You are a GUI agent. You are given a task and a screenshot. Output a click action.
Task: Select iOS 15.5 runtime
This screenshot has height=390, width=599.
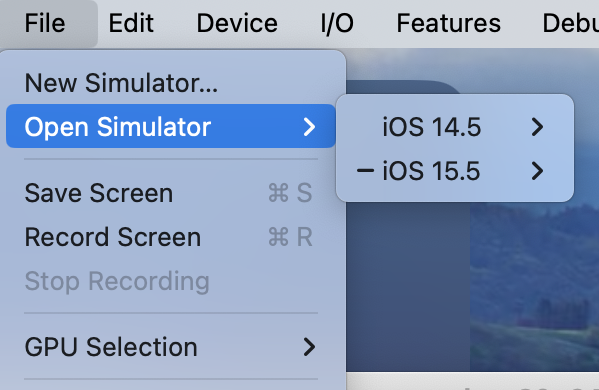click(x=455, y=170)
